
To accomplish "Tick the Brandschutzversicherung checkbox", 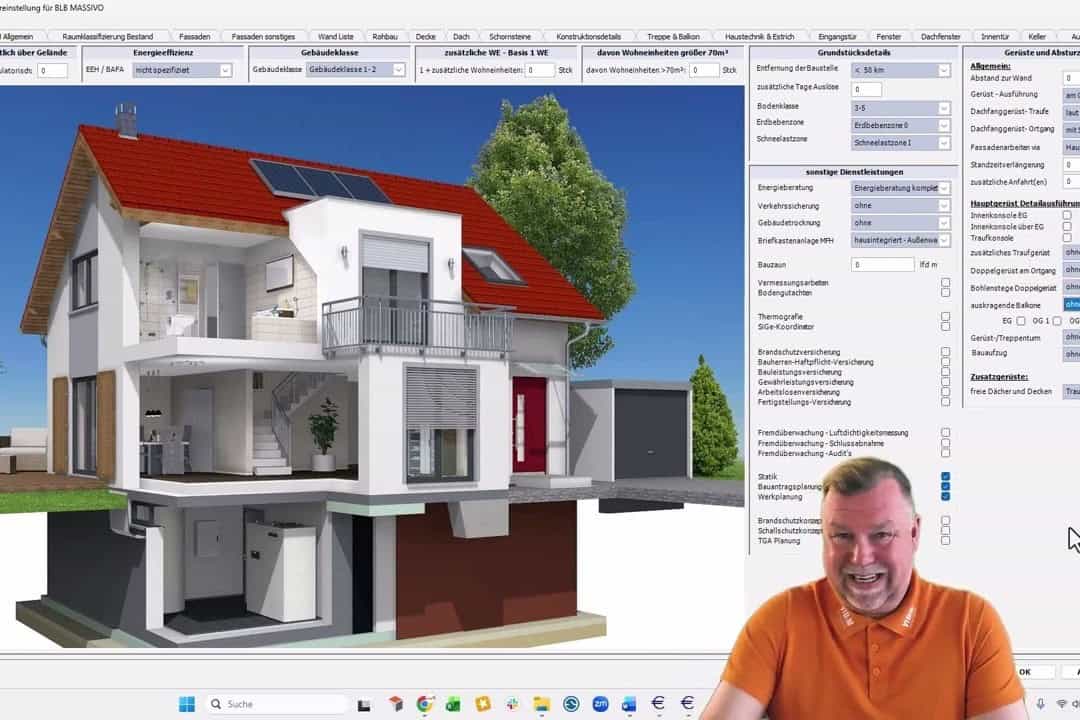I will coord(945,352).
